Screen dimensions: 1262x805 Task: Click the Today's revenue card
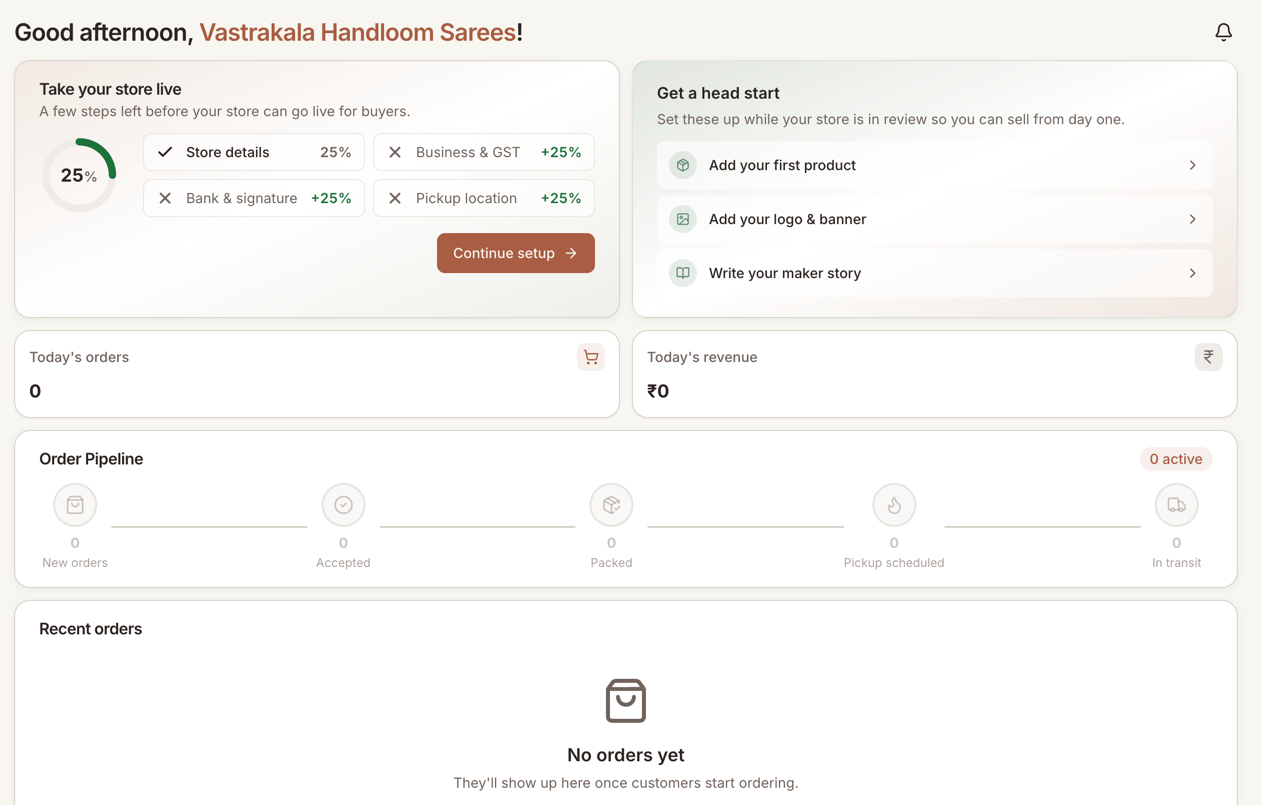[x=935, y=374]
